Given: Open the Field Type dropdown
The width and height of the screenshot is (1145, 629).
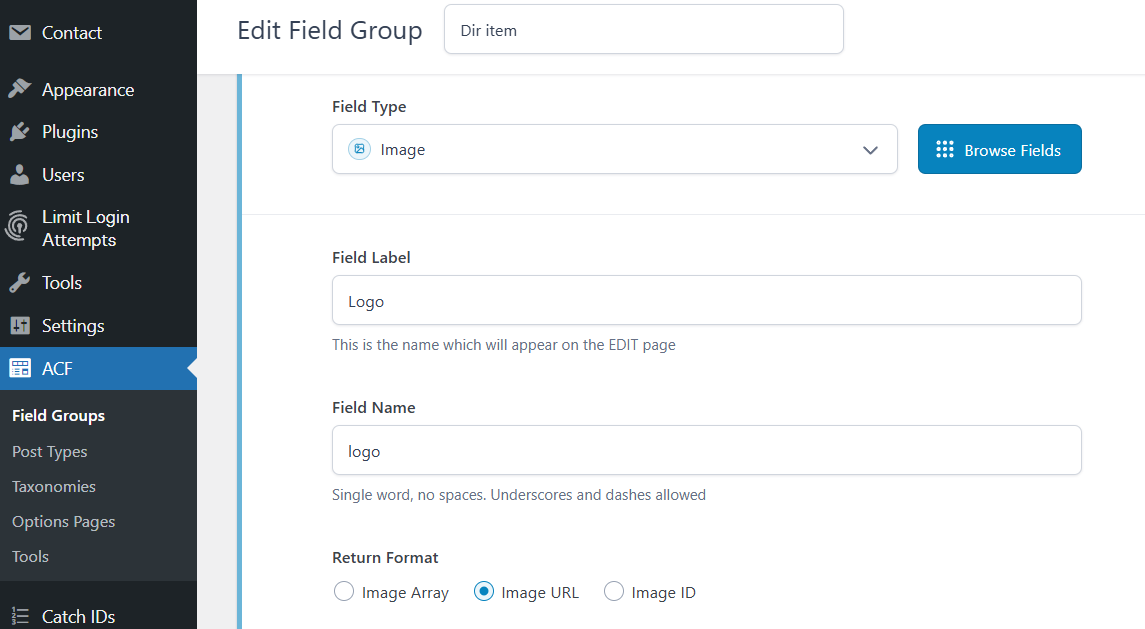Looking at the screenshot, I should click(x=614, y=149).
